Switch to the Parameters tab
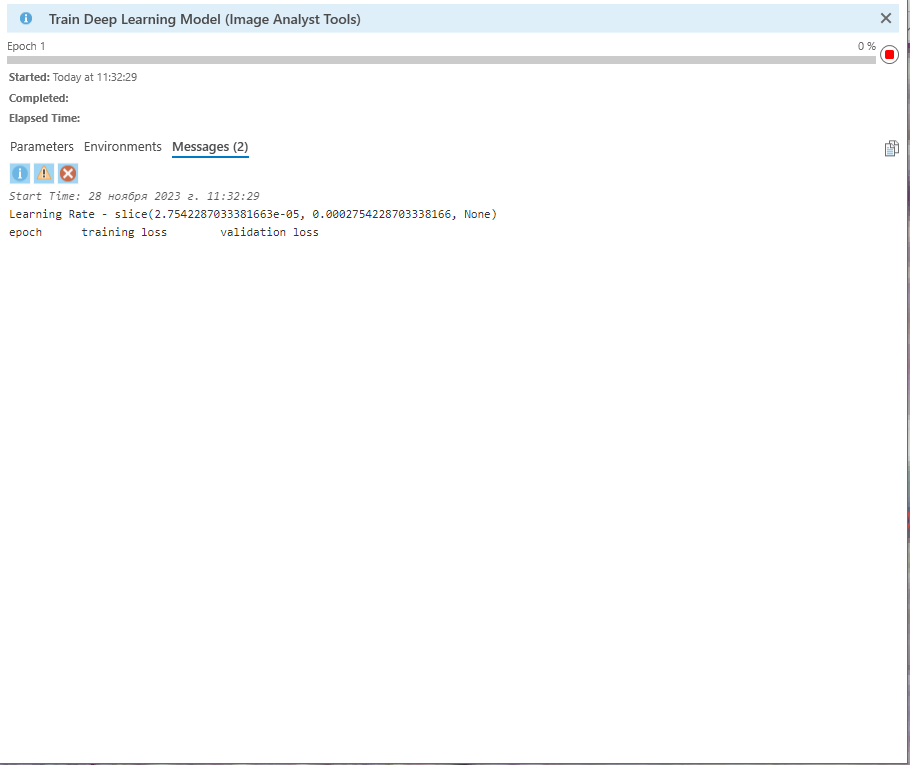Screen dimensions: 910x765 click(x=41, y=146)
